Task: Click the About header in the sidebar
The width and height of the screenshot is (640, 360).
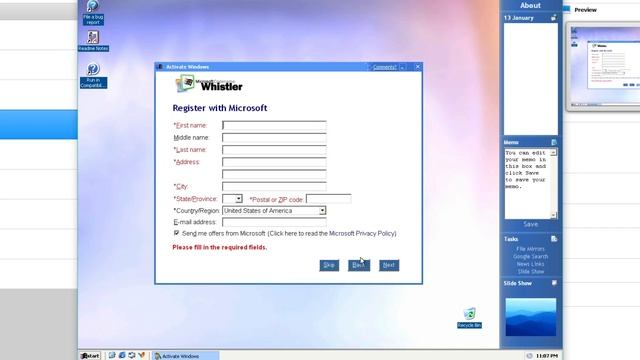Action: tap(530, 5)
